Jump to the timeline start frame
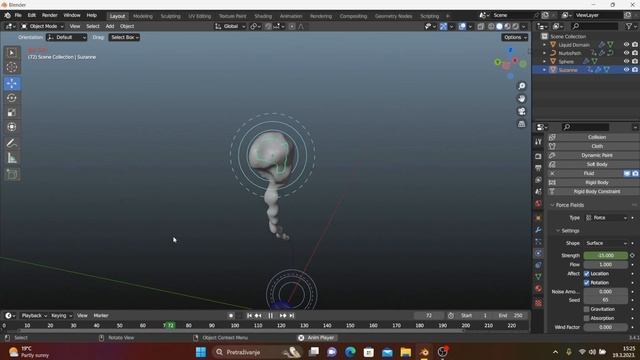The width and height of the screenshot is (640, 360). pos(249,316)
